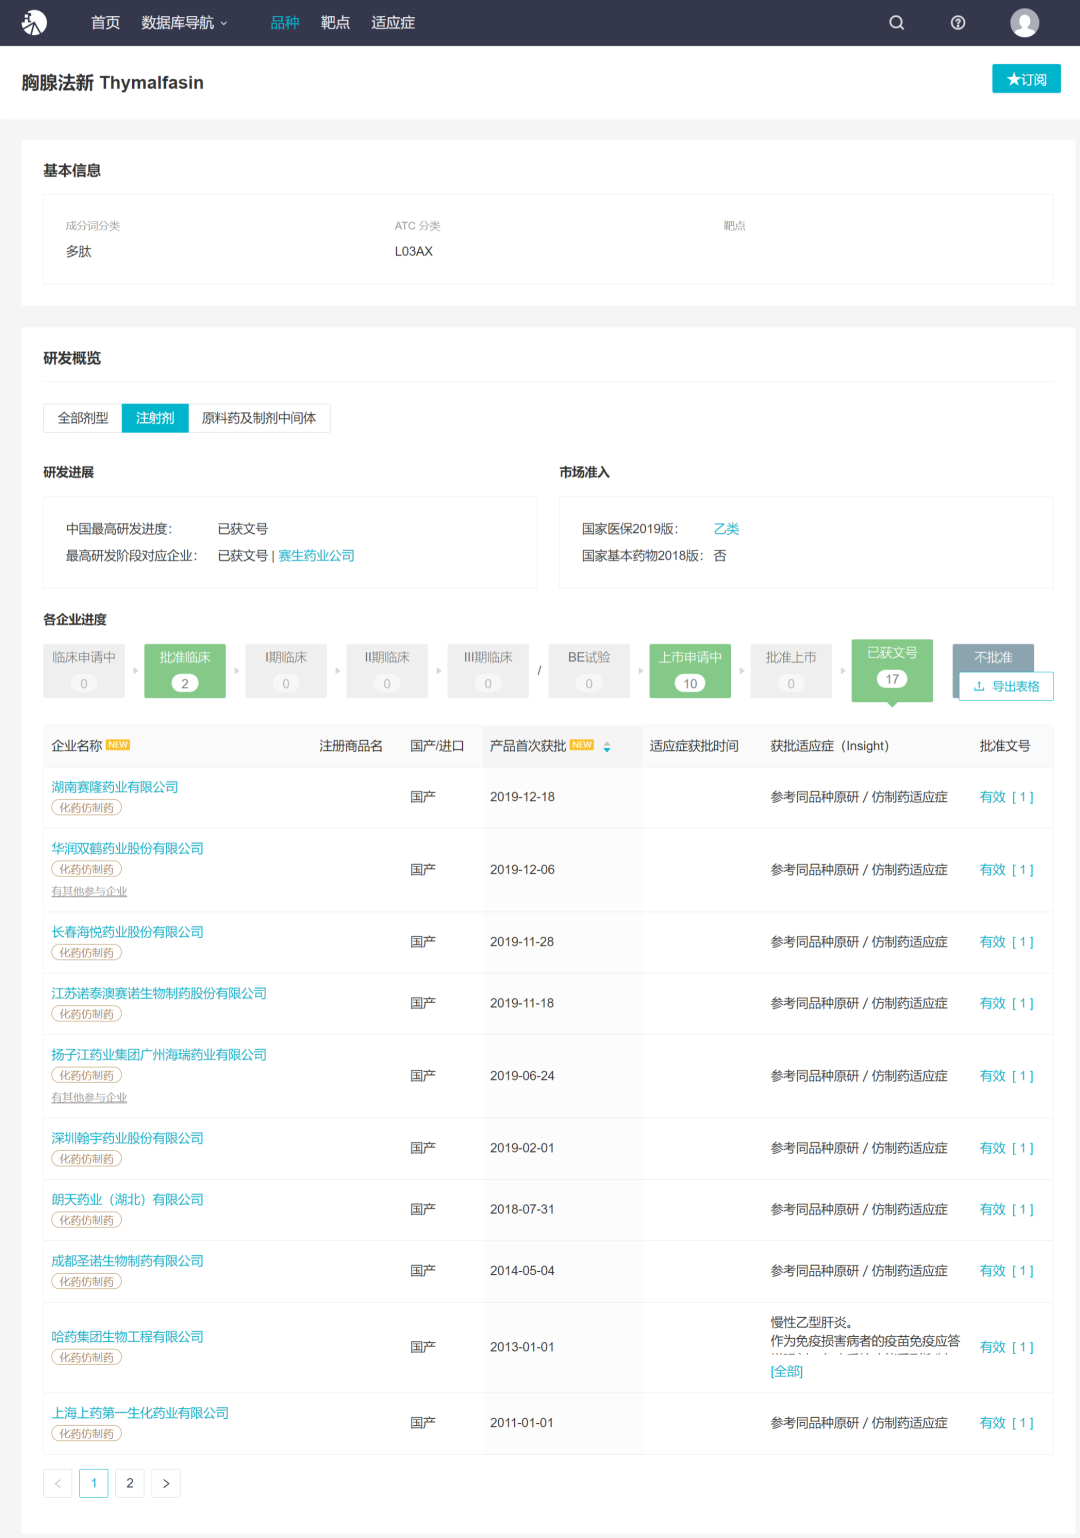Image resolution: width=1080 pixels, height=1538 pixels.
Task: Select the 原料药及制剂中间体 tab
Action: pos(259,418)
